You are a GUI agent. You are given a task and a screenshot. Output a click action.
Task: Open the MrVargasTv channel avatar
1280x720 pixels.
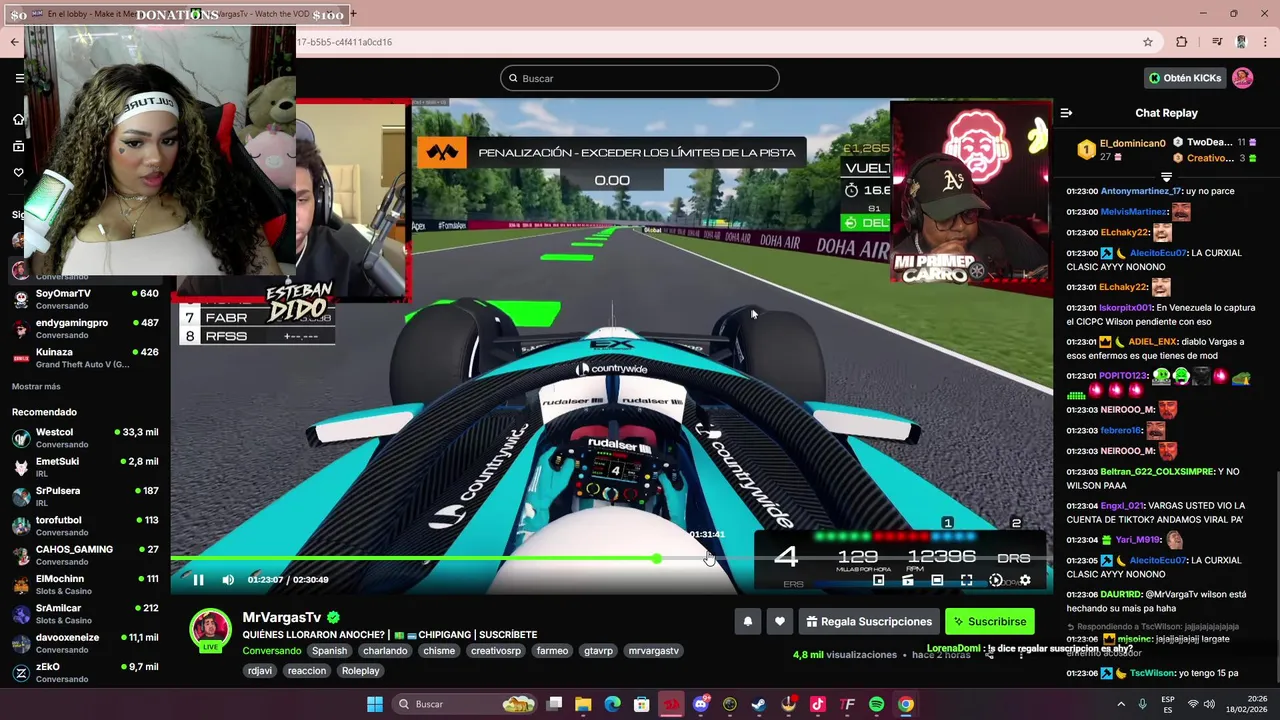pyautogui.click(x=211, y=629)
